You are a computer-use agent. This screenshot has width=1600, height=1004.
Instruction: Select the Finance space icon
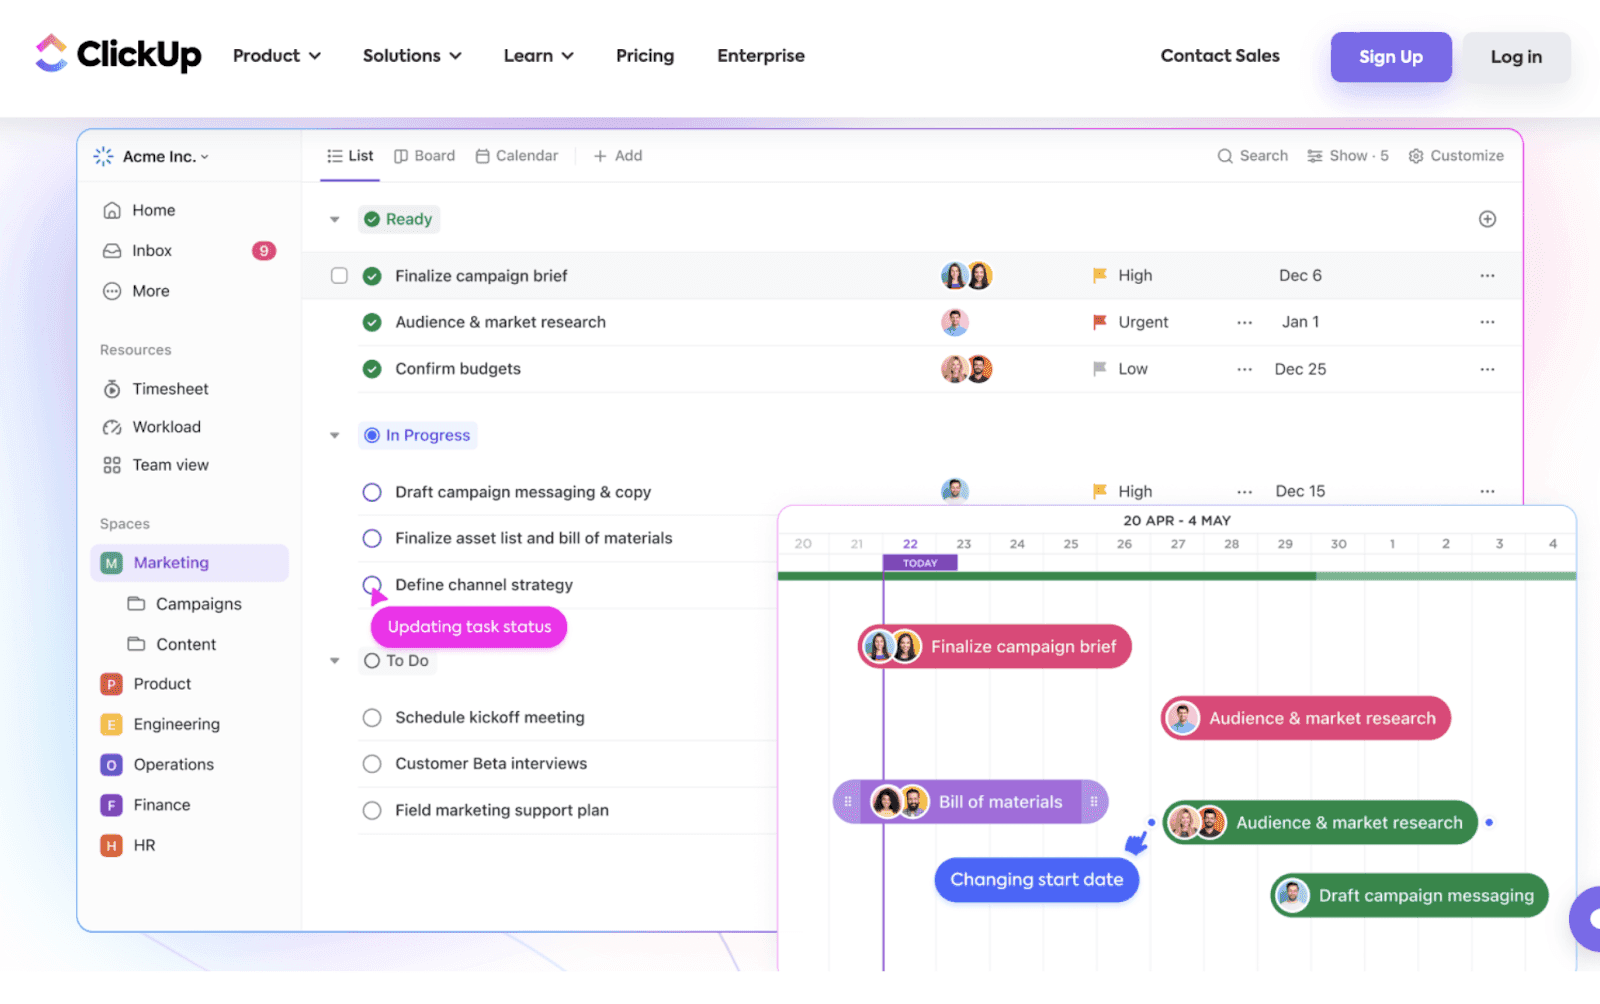coord(111,805)
